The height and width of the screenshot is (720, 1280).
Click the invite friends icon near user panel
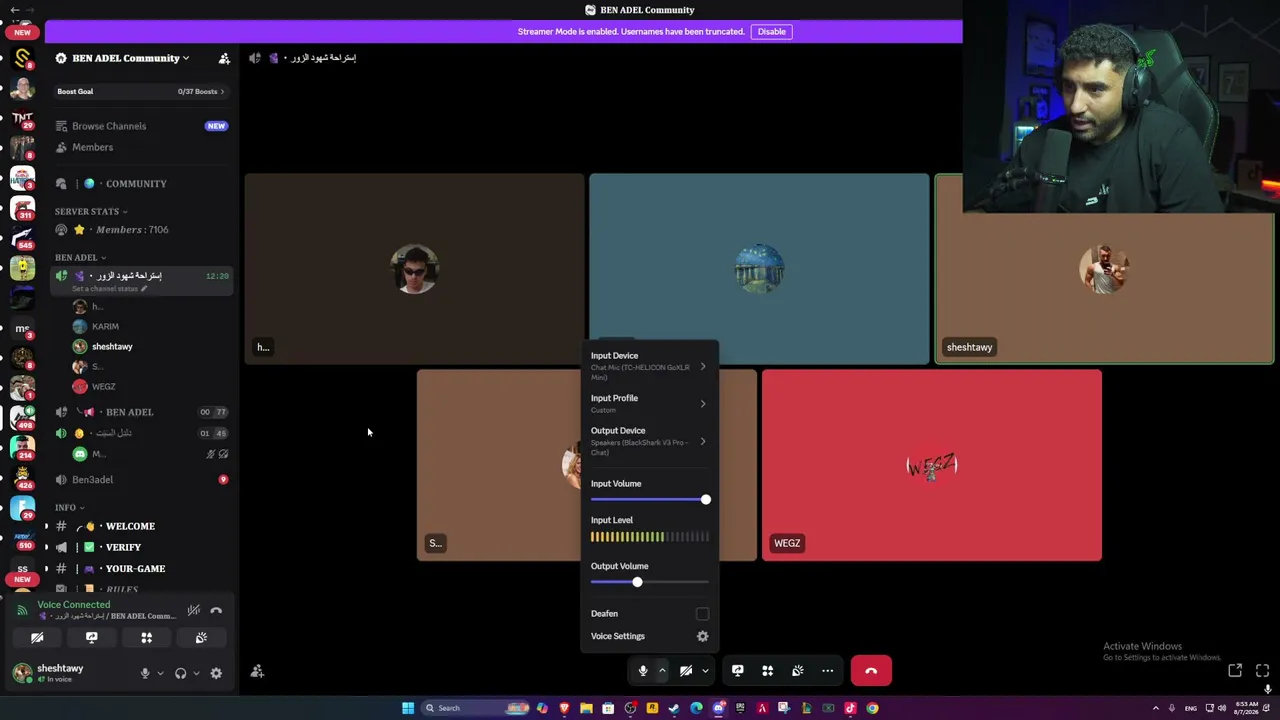point(257,672)
